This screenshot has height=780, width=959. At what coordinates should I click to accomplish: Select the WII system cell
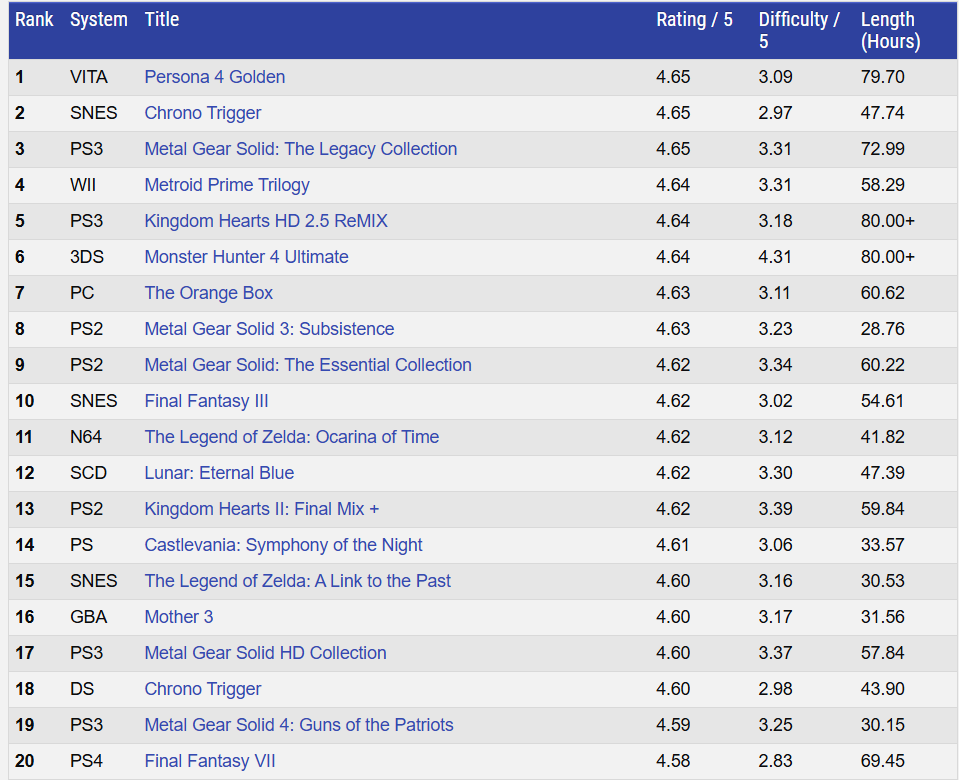83,185
